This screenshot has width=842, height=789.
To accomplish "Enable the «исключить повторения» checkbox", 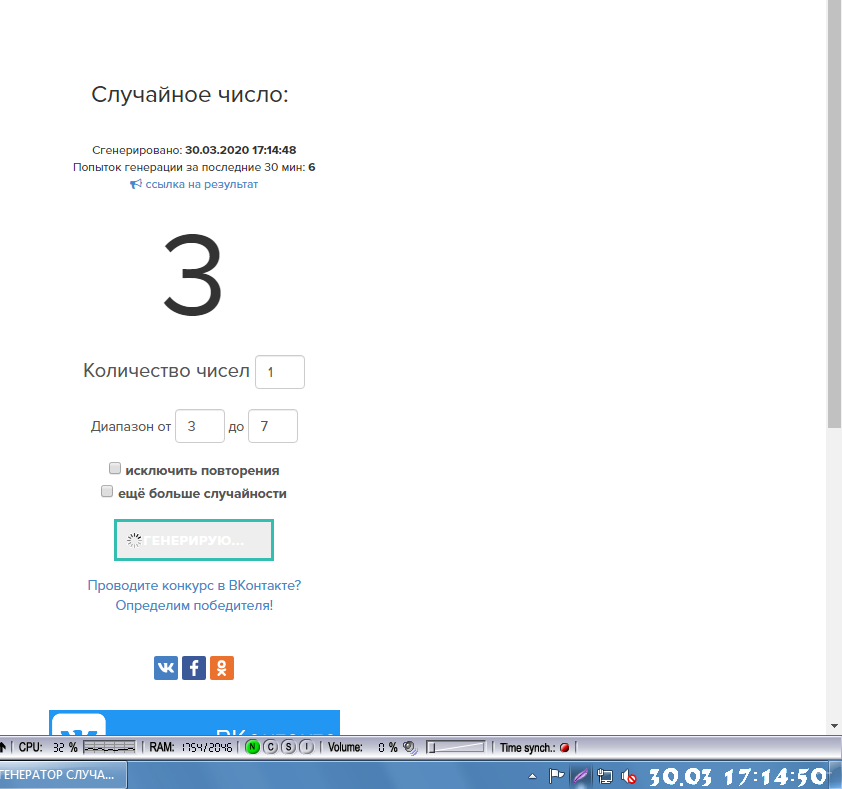I will (115, 468).
